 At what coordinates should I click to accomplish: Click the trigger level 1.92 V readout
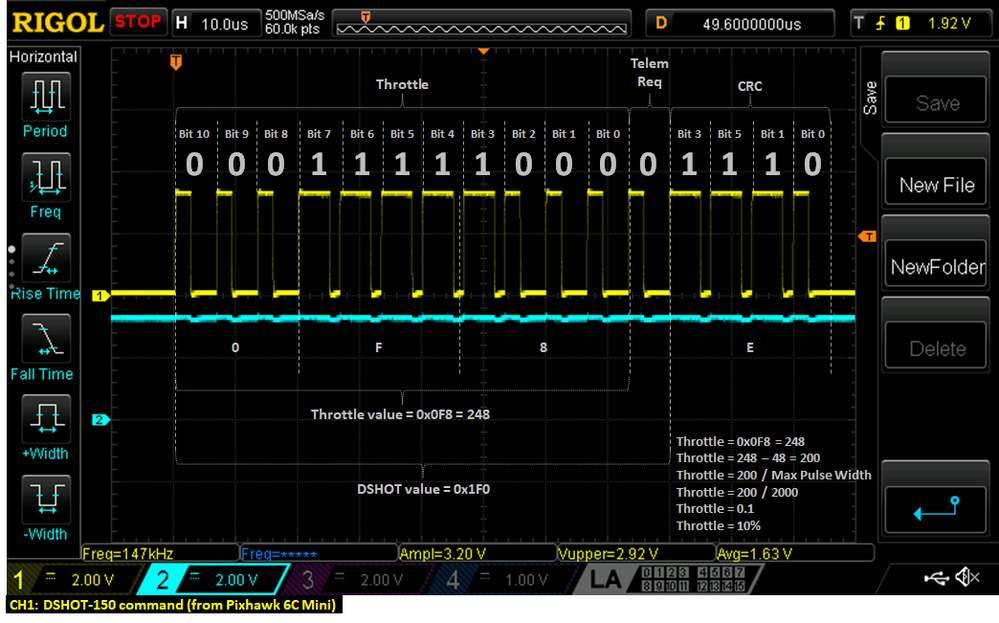tap(949, 24)
